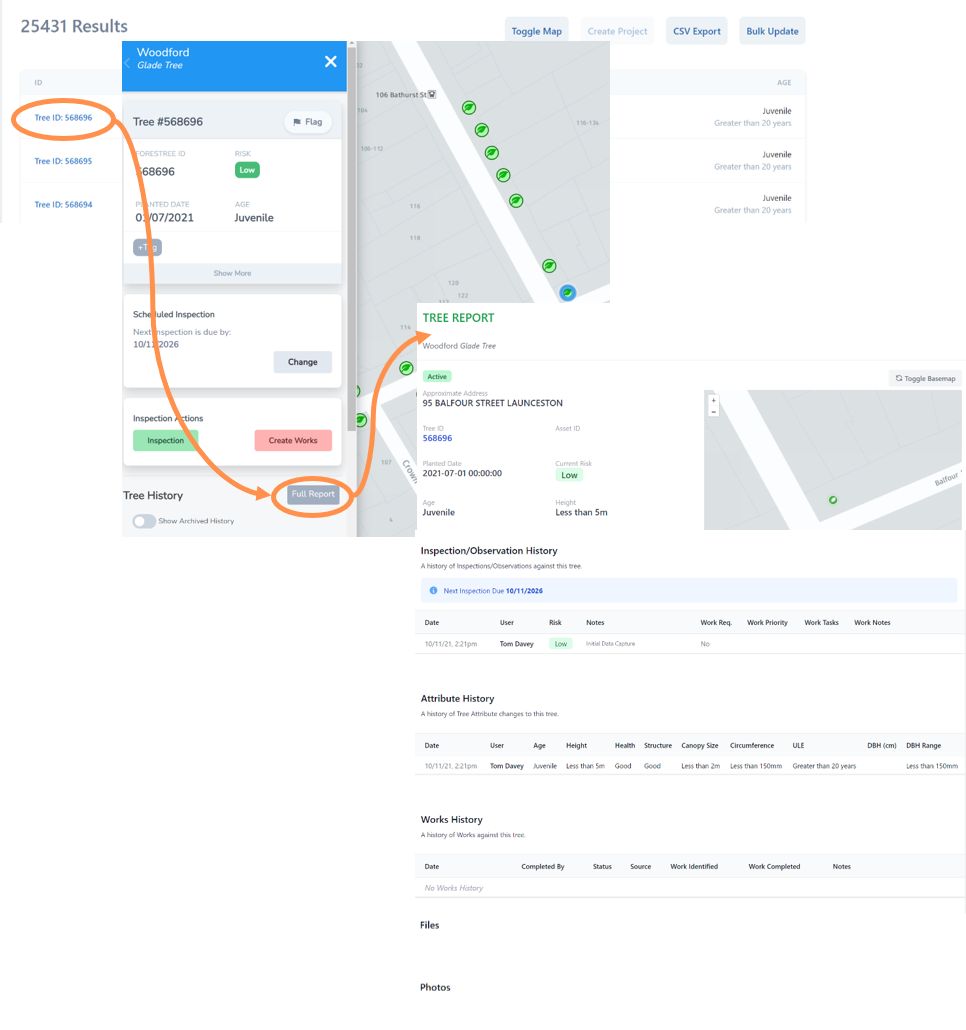966x1030 pixels.
Task: Click Change for scheduled inspection
Action: tap(302, 362)
